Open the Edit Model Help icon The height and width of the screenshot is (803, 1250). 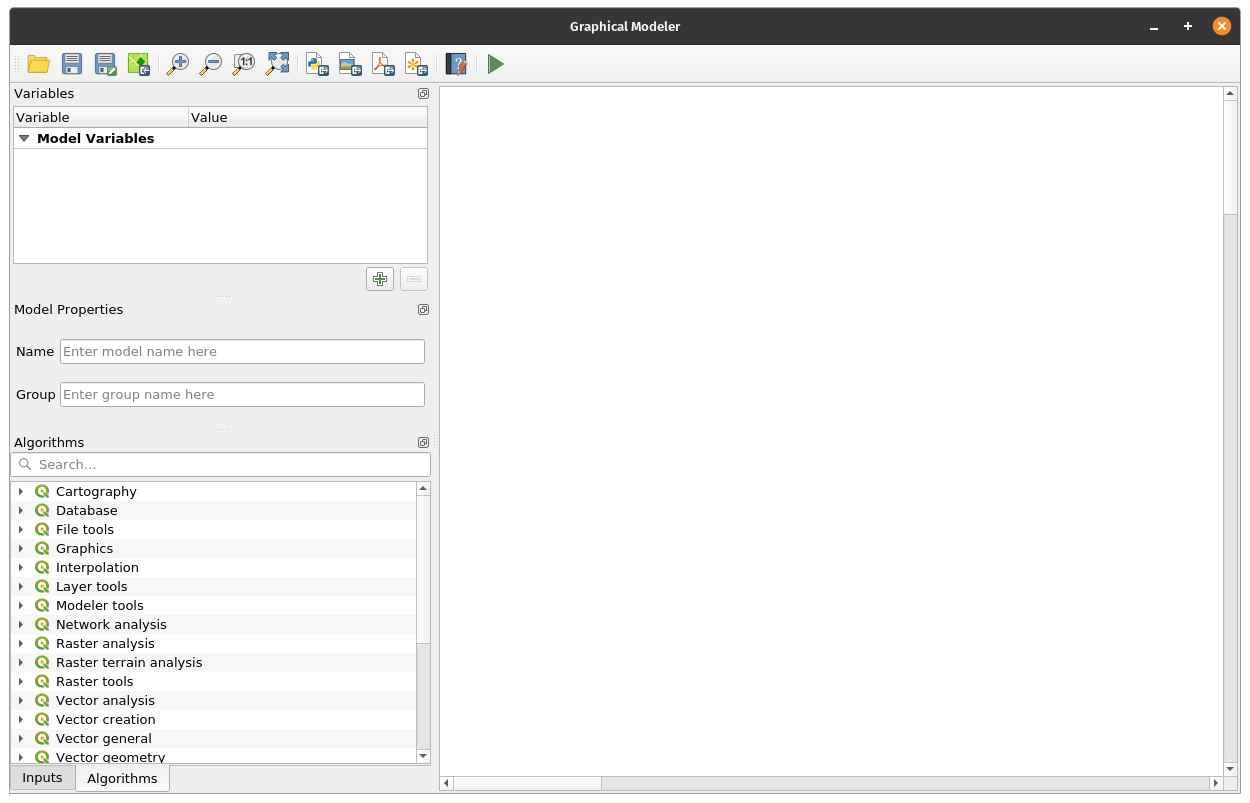click(x=456, y=64)
